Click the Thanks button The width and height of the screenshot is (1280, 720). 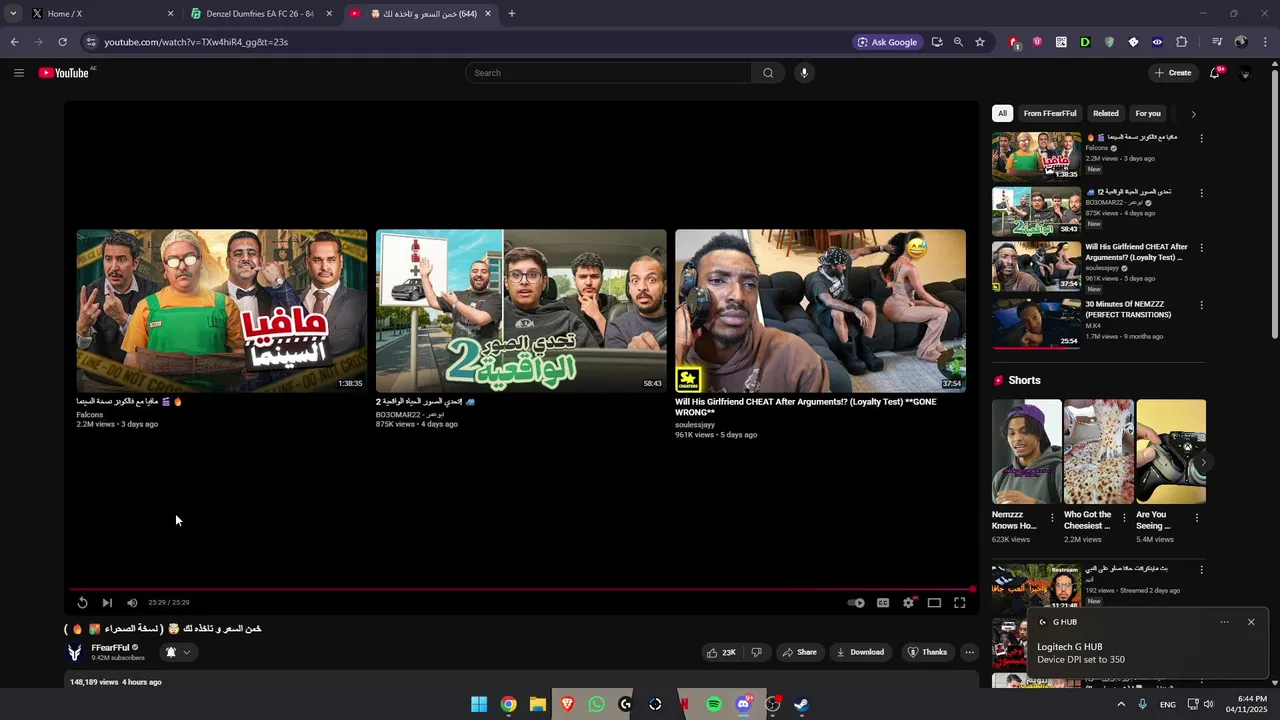(927, 652)
